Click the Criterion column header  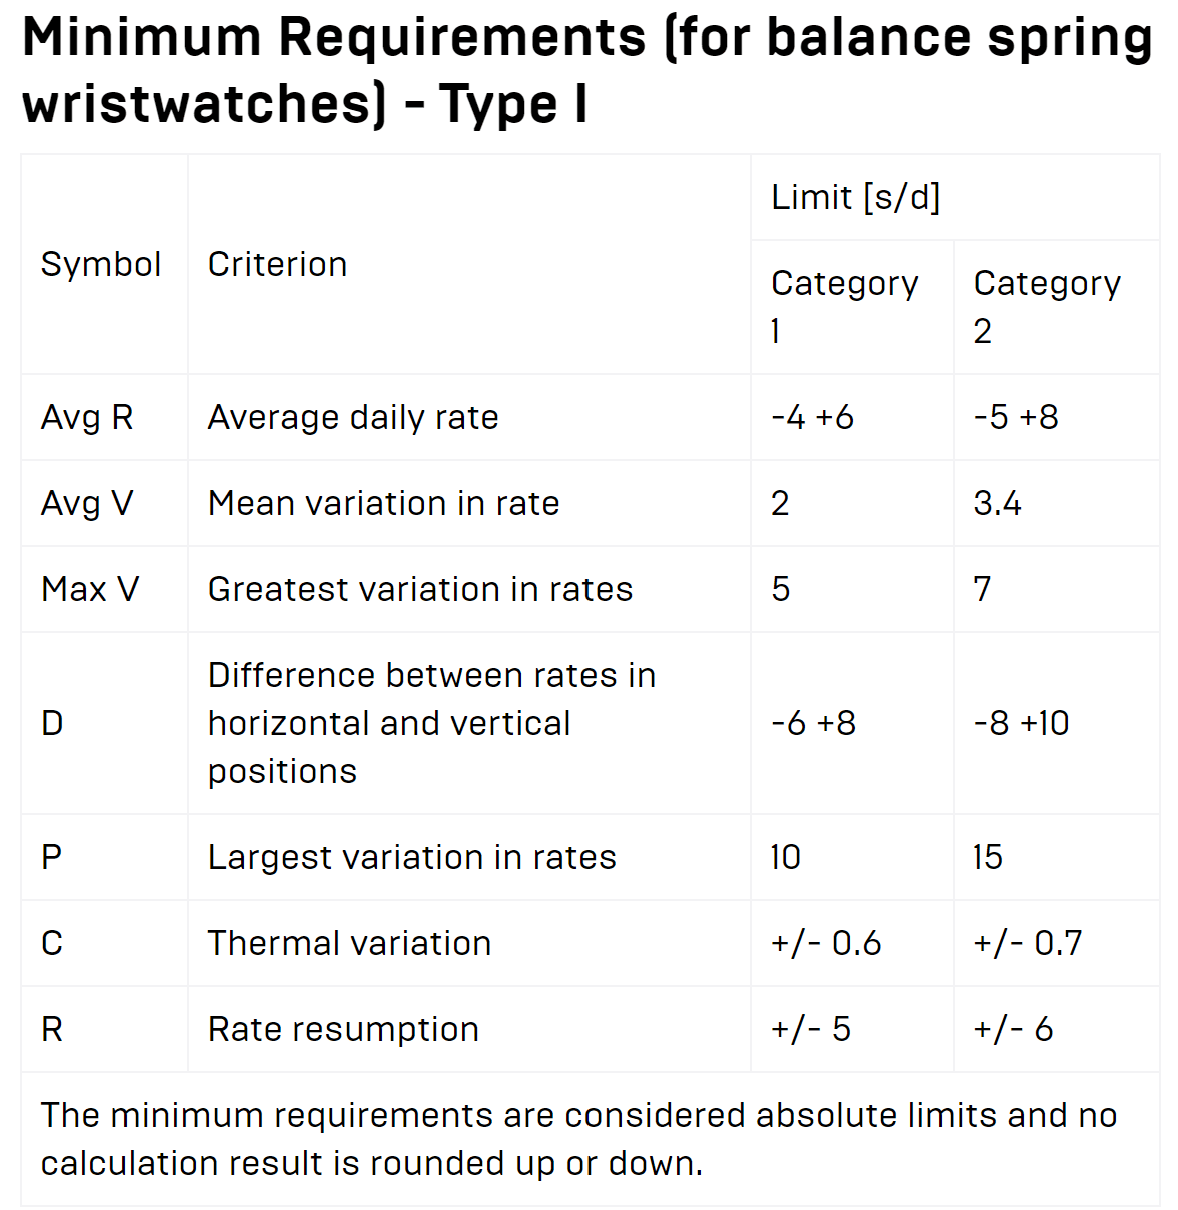tap(278, 264)
